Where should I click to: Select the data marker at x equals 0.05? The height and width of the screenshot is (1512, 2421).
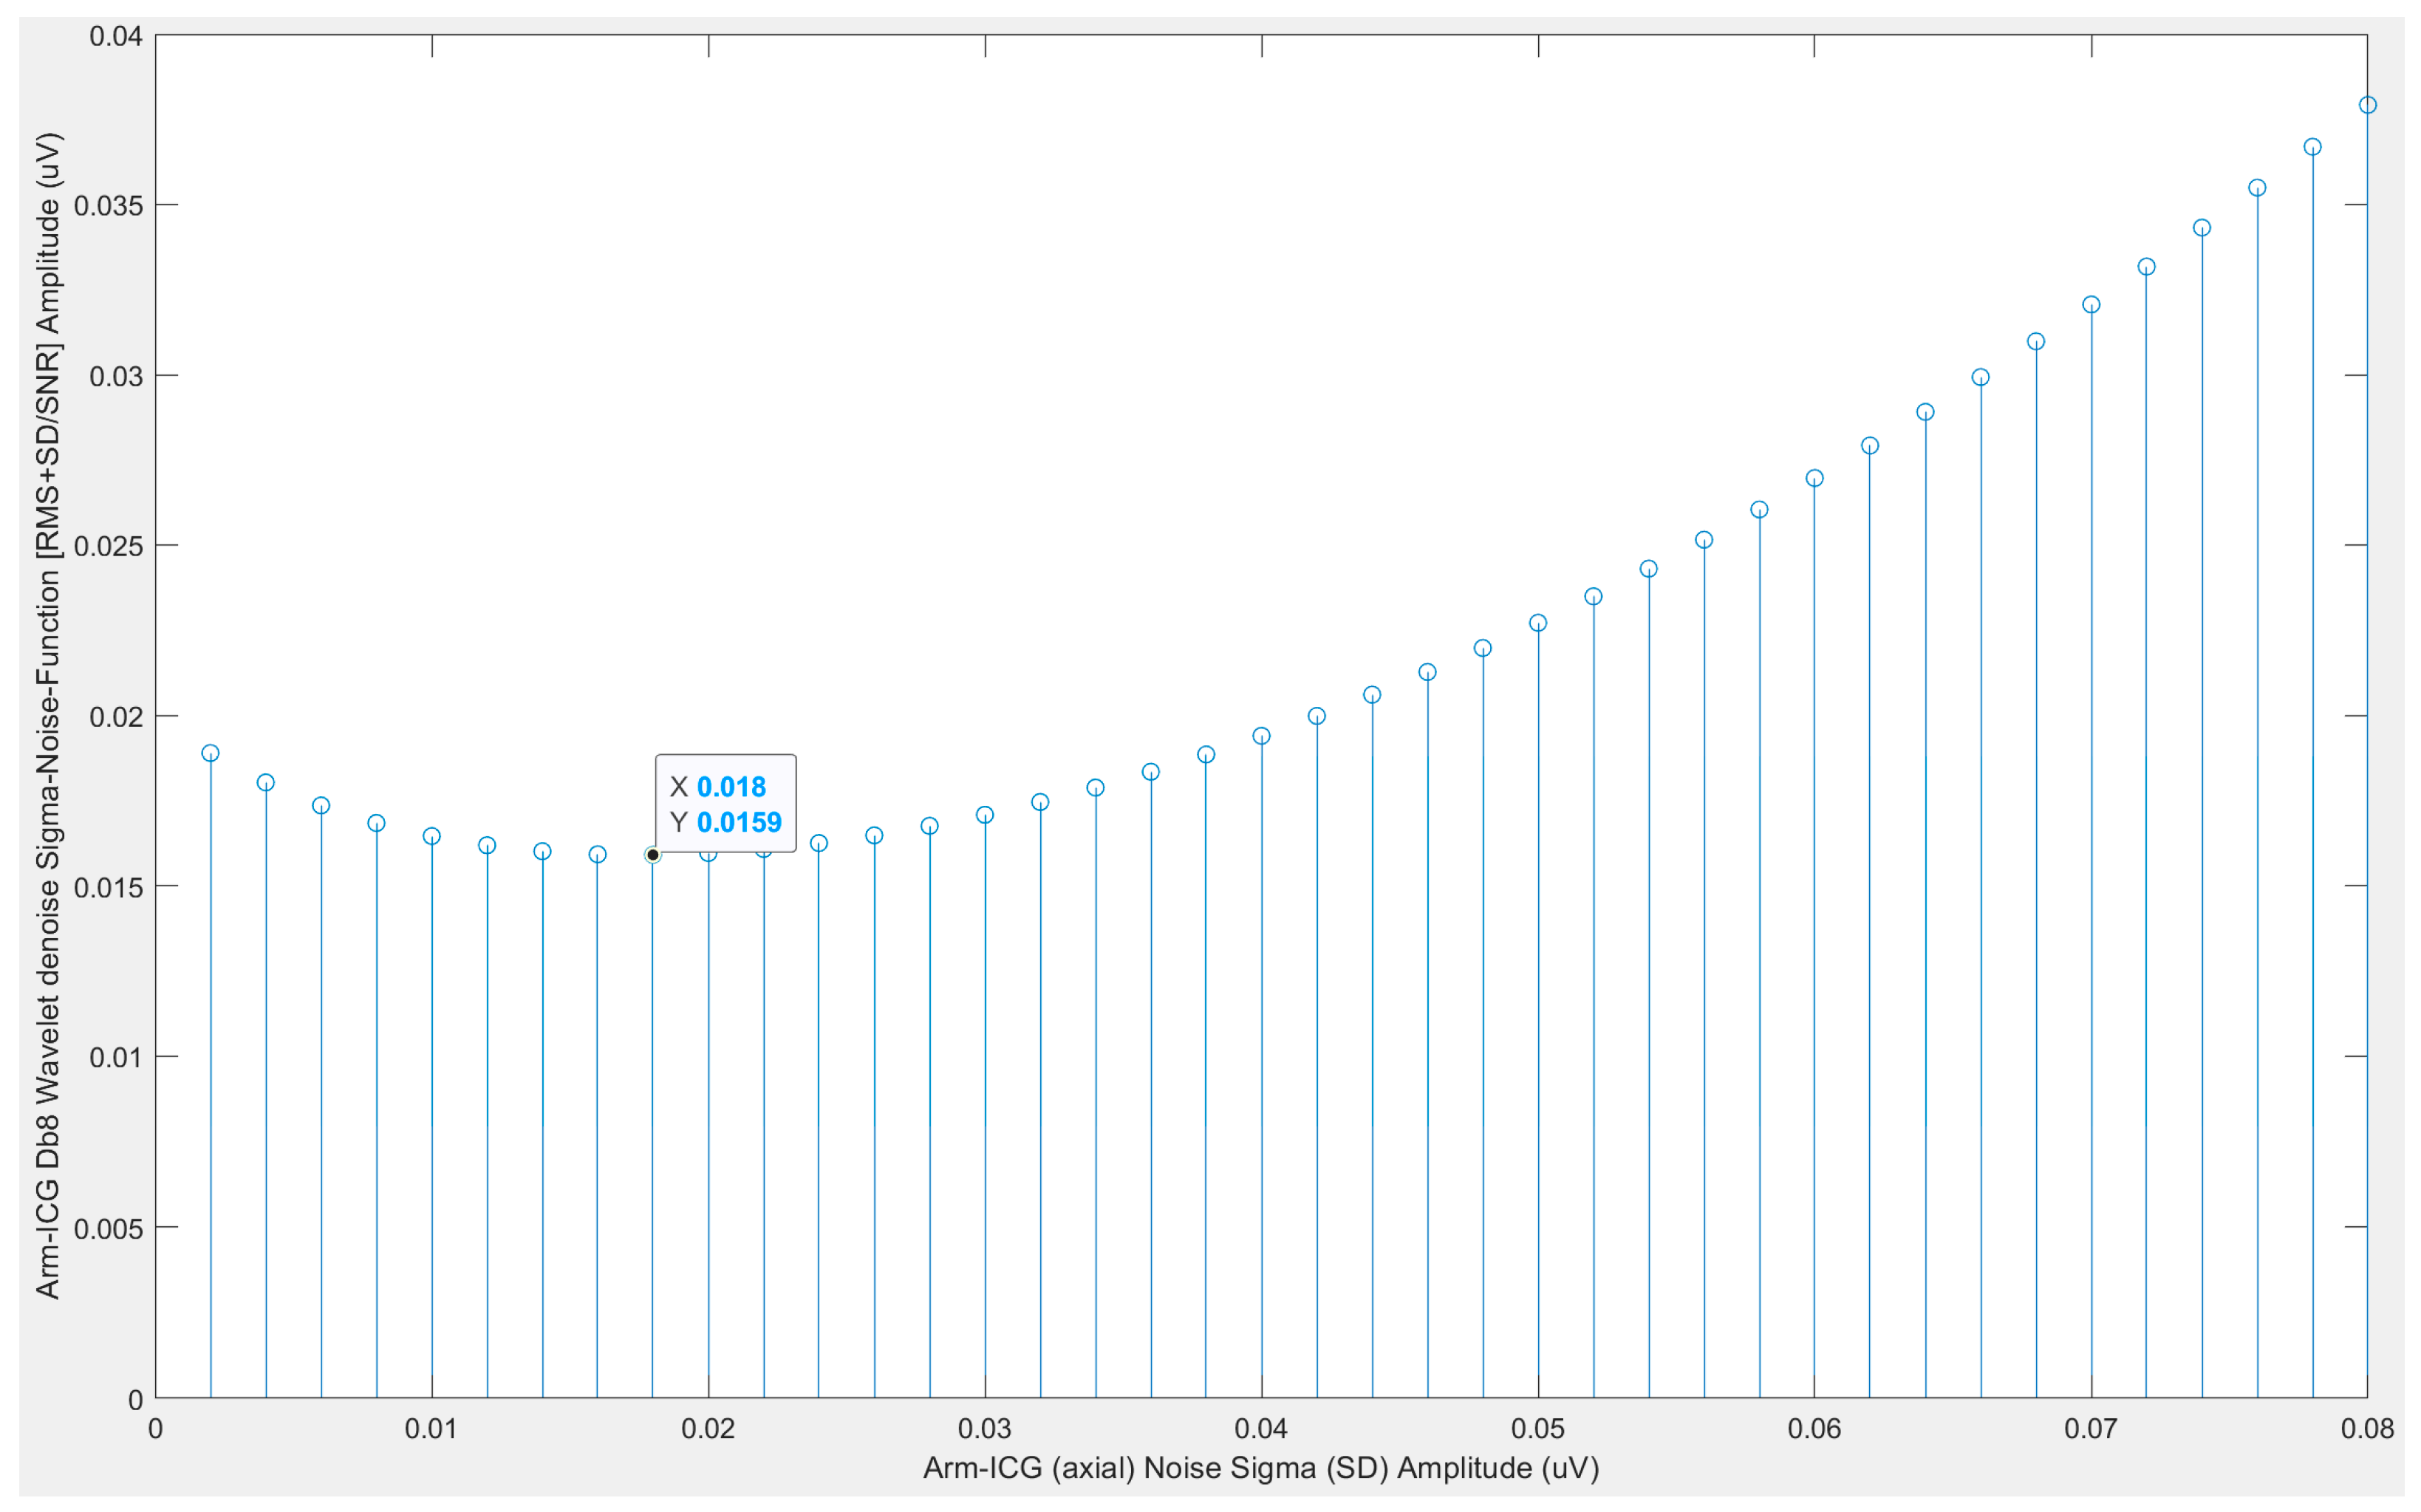(x=1538, y=623)
